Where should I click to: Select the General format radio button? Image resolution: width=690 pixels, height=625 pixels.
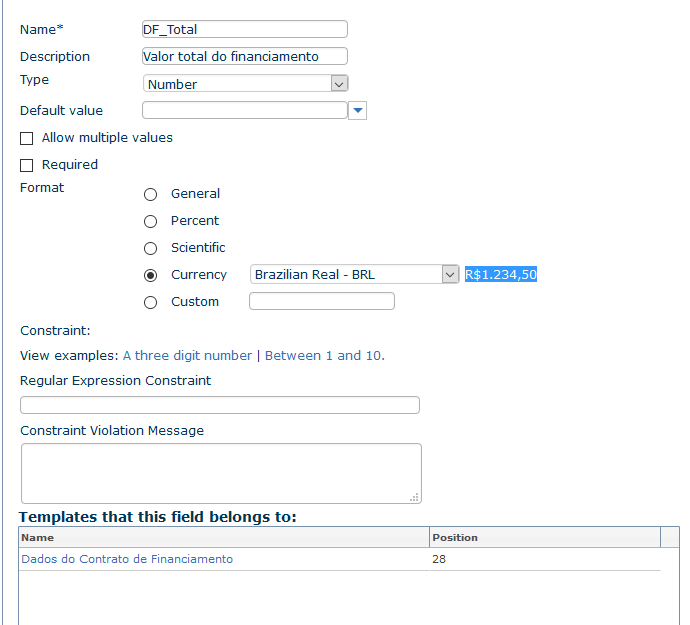[x=151, y=194]
